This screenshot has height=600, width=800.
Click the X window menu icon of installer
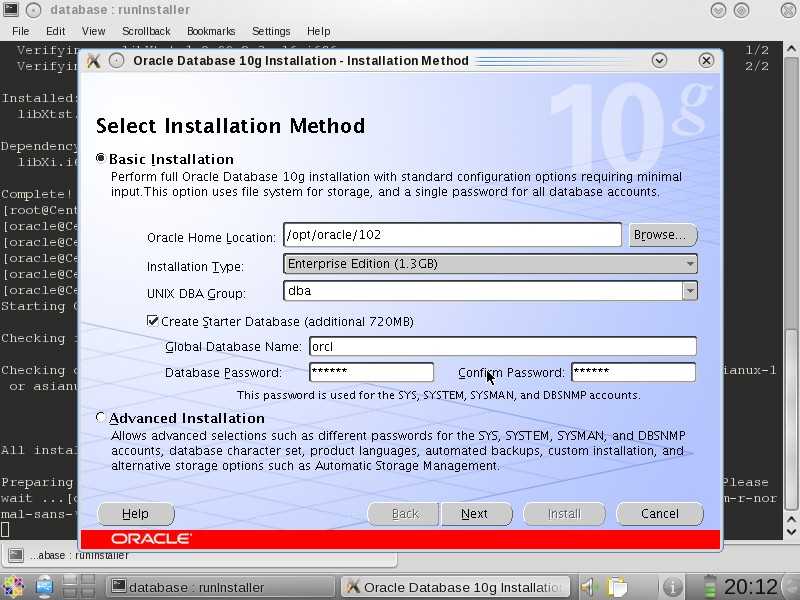point(93,61)
